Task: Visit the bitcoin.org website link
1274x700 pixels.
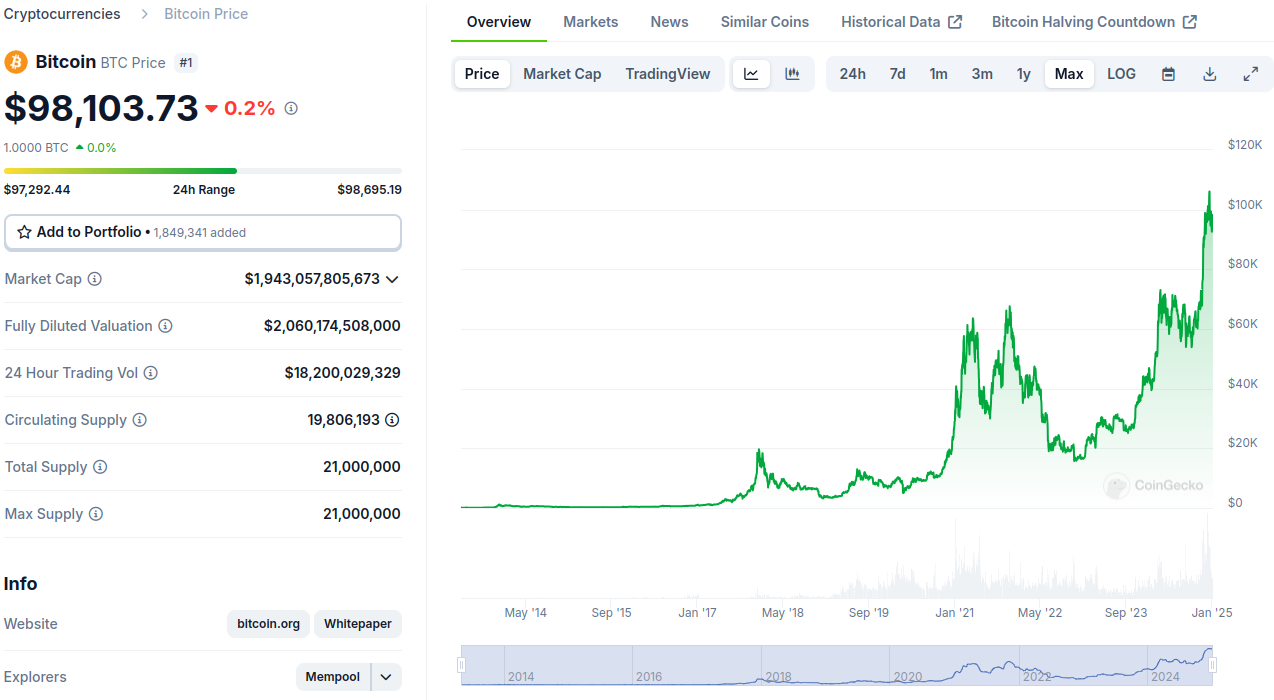Action: (x=268, y=623)
